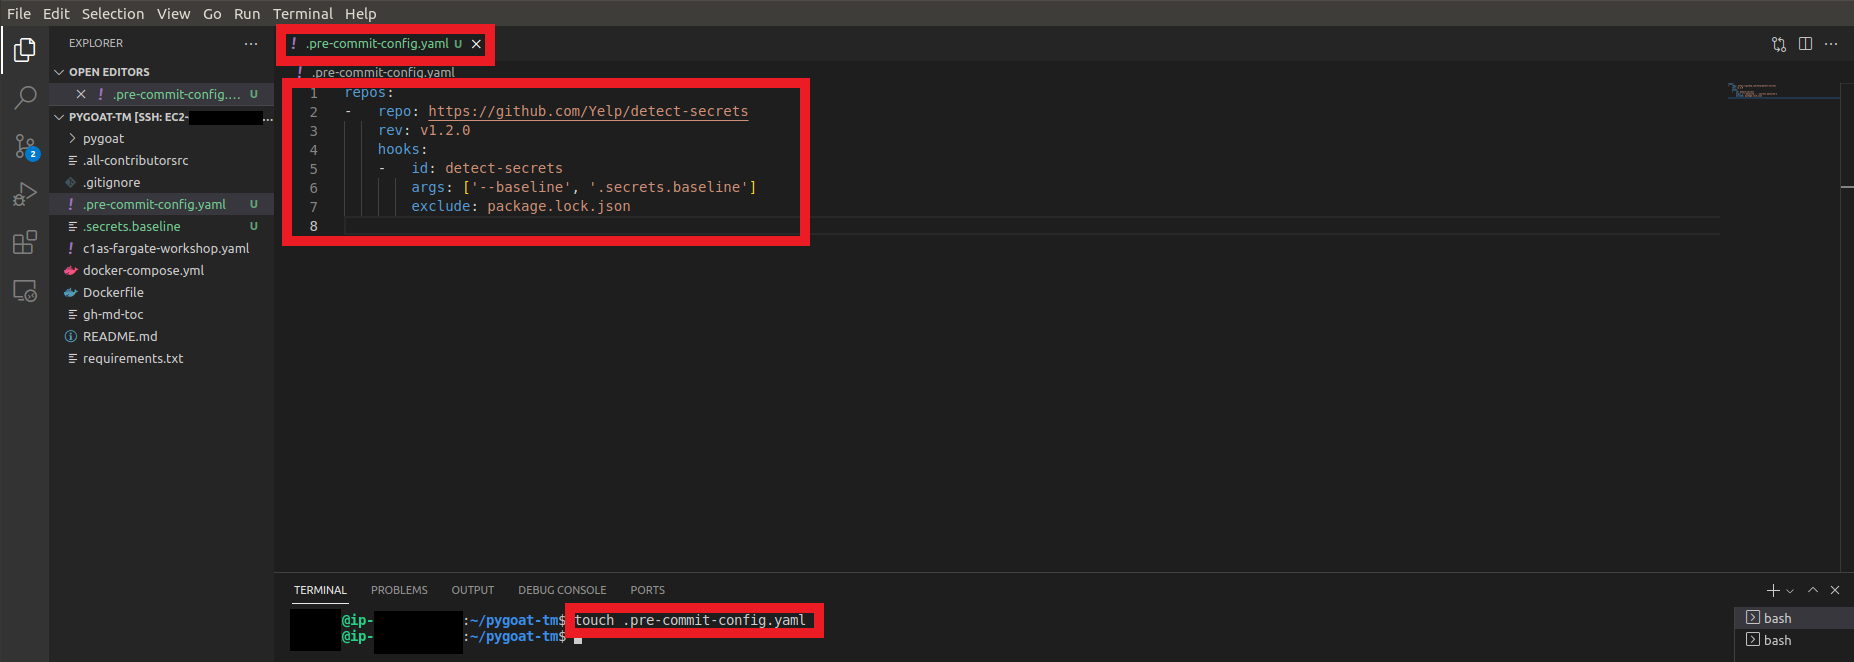This screenshot has height=662, width=1854.
Task: Open Dockerfile in explorer
Action: click(x=161, y=292)
